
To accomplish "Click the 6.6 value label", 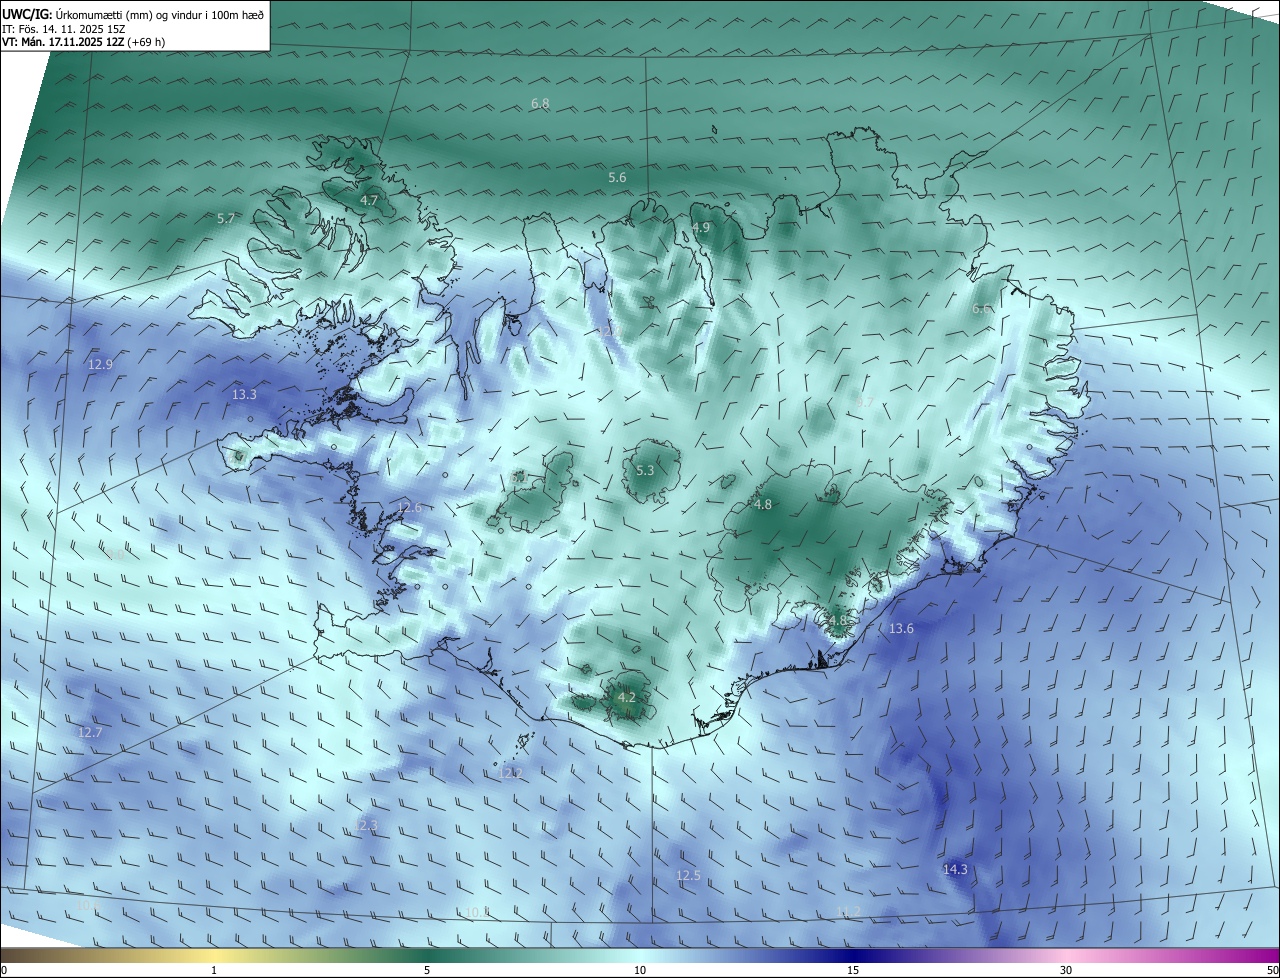I will point(981,309).
